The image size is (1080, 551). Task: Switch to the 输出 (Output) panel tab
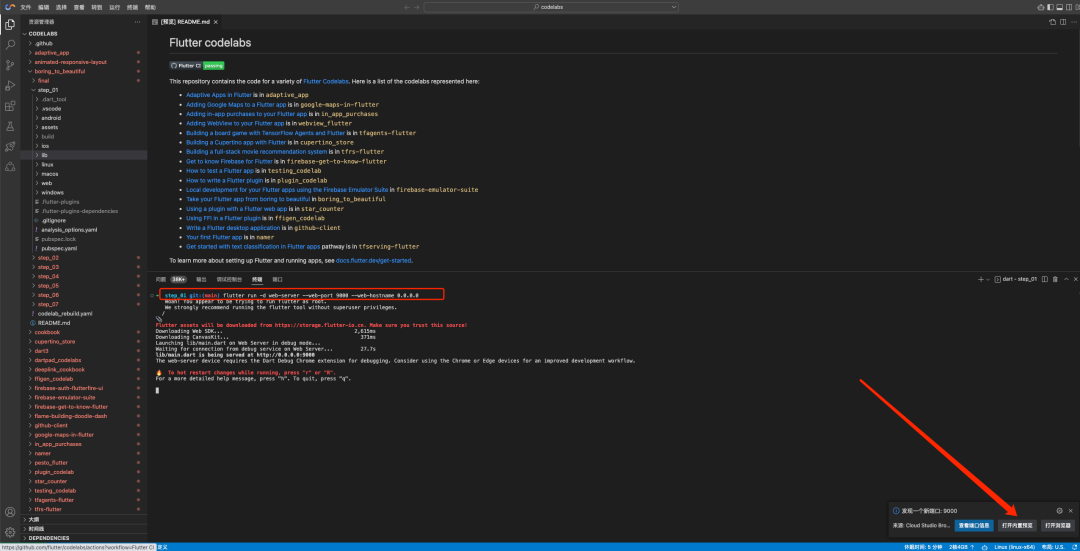[x=201, y=280]
